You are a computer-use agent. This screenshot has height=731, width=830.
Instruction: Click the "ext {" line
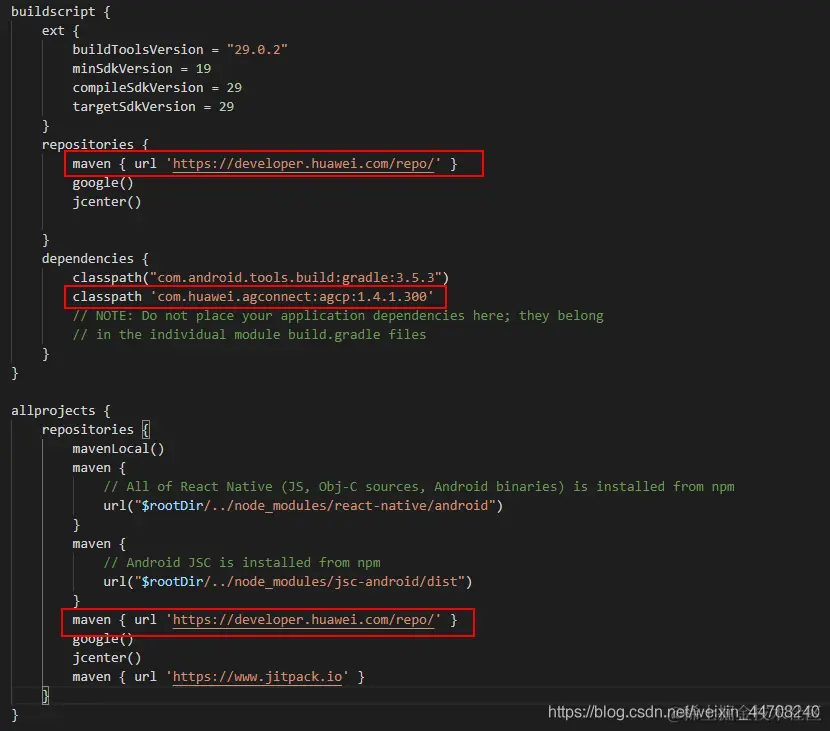point(60,30)
